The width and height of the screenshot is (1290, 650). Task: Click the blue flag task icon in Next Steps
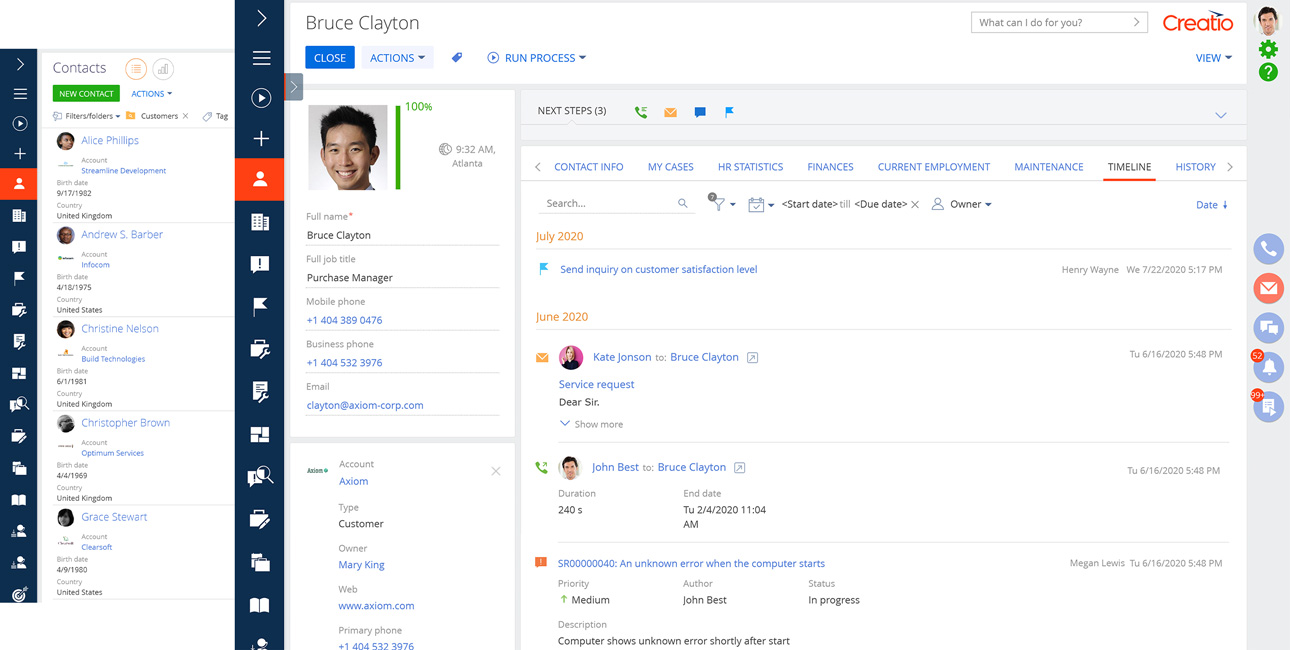click(x=729, y=112)
